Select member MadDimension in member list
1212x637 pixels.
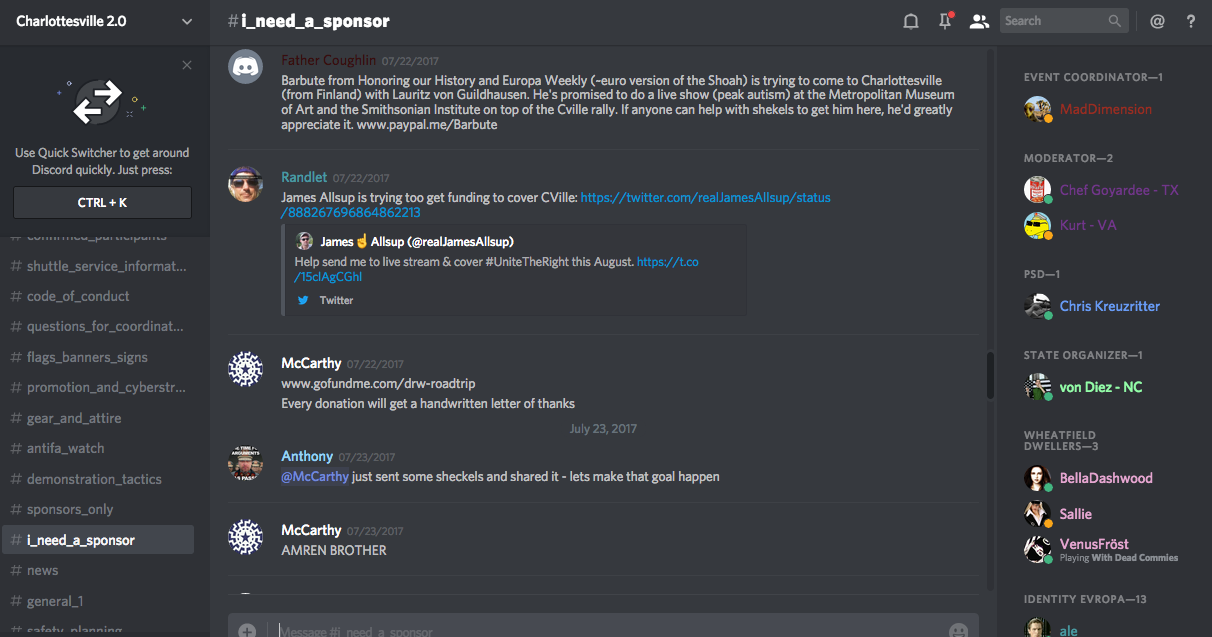click(x=1105, y=109)
